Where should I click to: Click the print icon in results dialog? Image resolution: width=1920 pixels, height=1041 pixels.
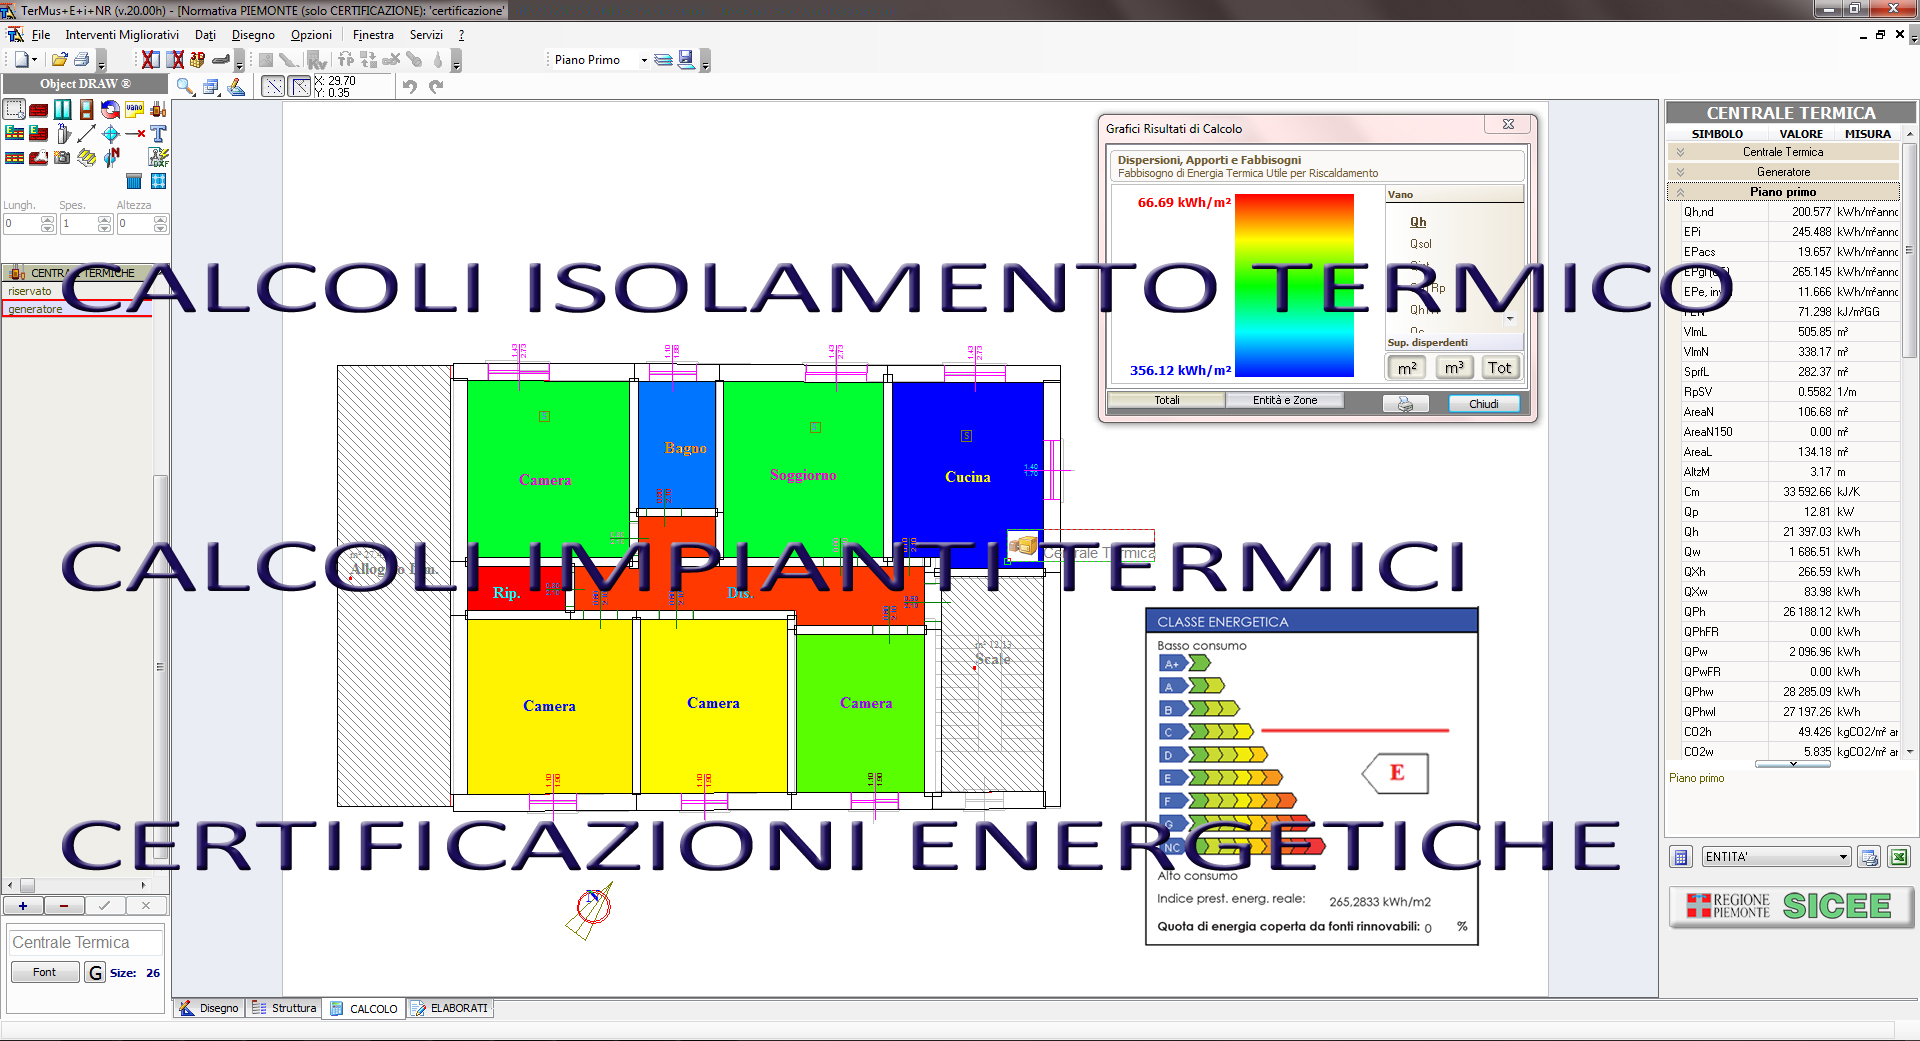[x=1405, y=404]
